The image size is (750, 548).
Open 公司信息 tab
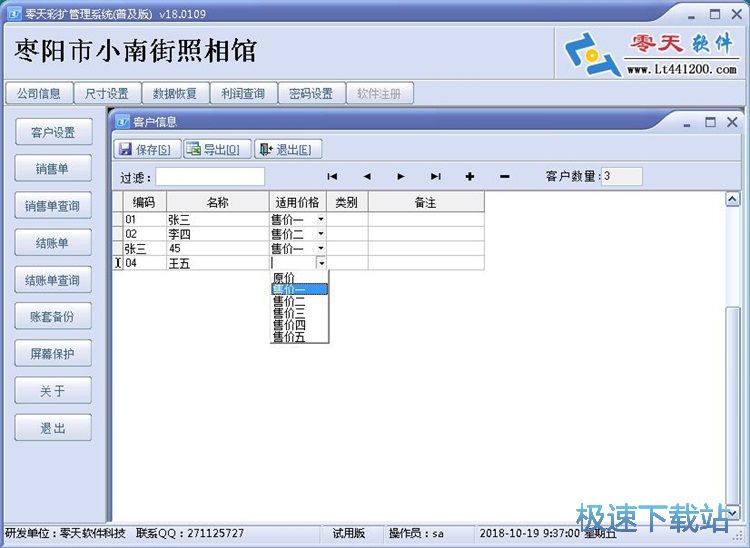[x=39, y=93]
